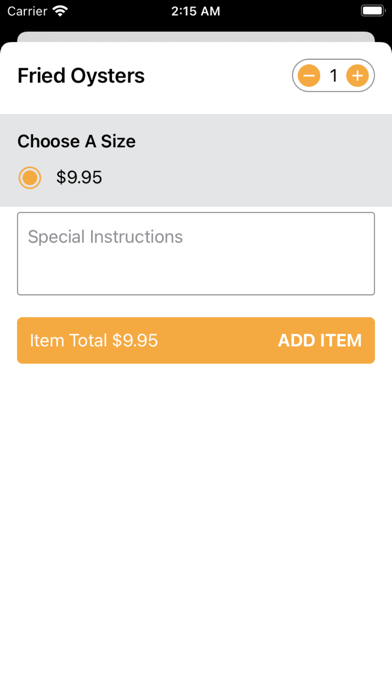Image resolution: width=392 pixels, height=696 pixels.
Task: Tap the Carrier label in status bar
Action: [x=28, y=11]
